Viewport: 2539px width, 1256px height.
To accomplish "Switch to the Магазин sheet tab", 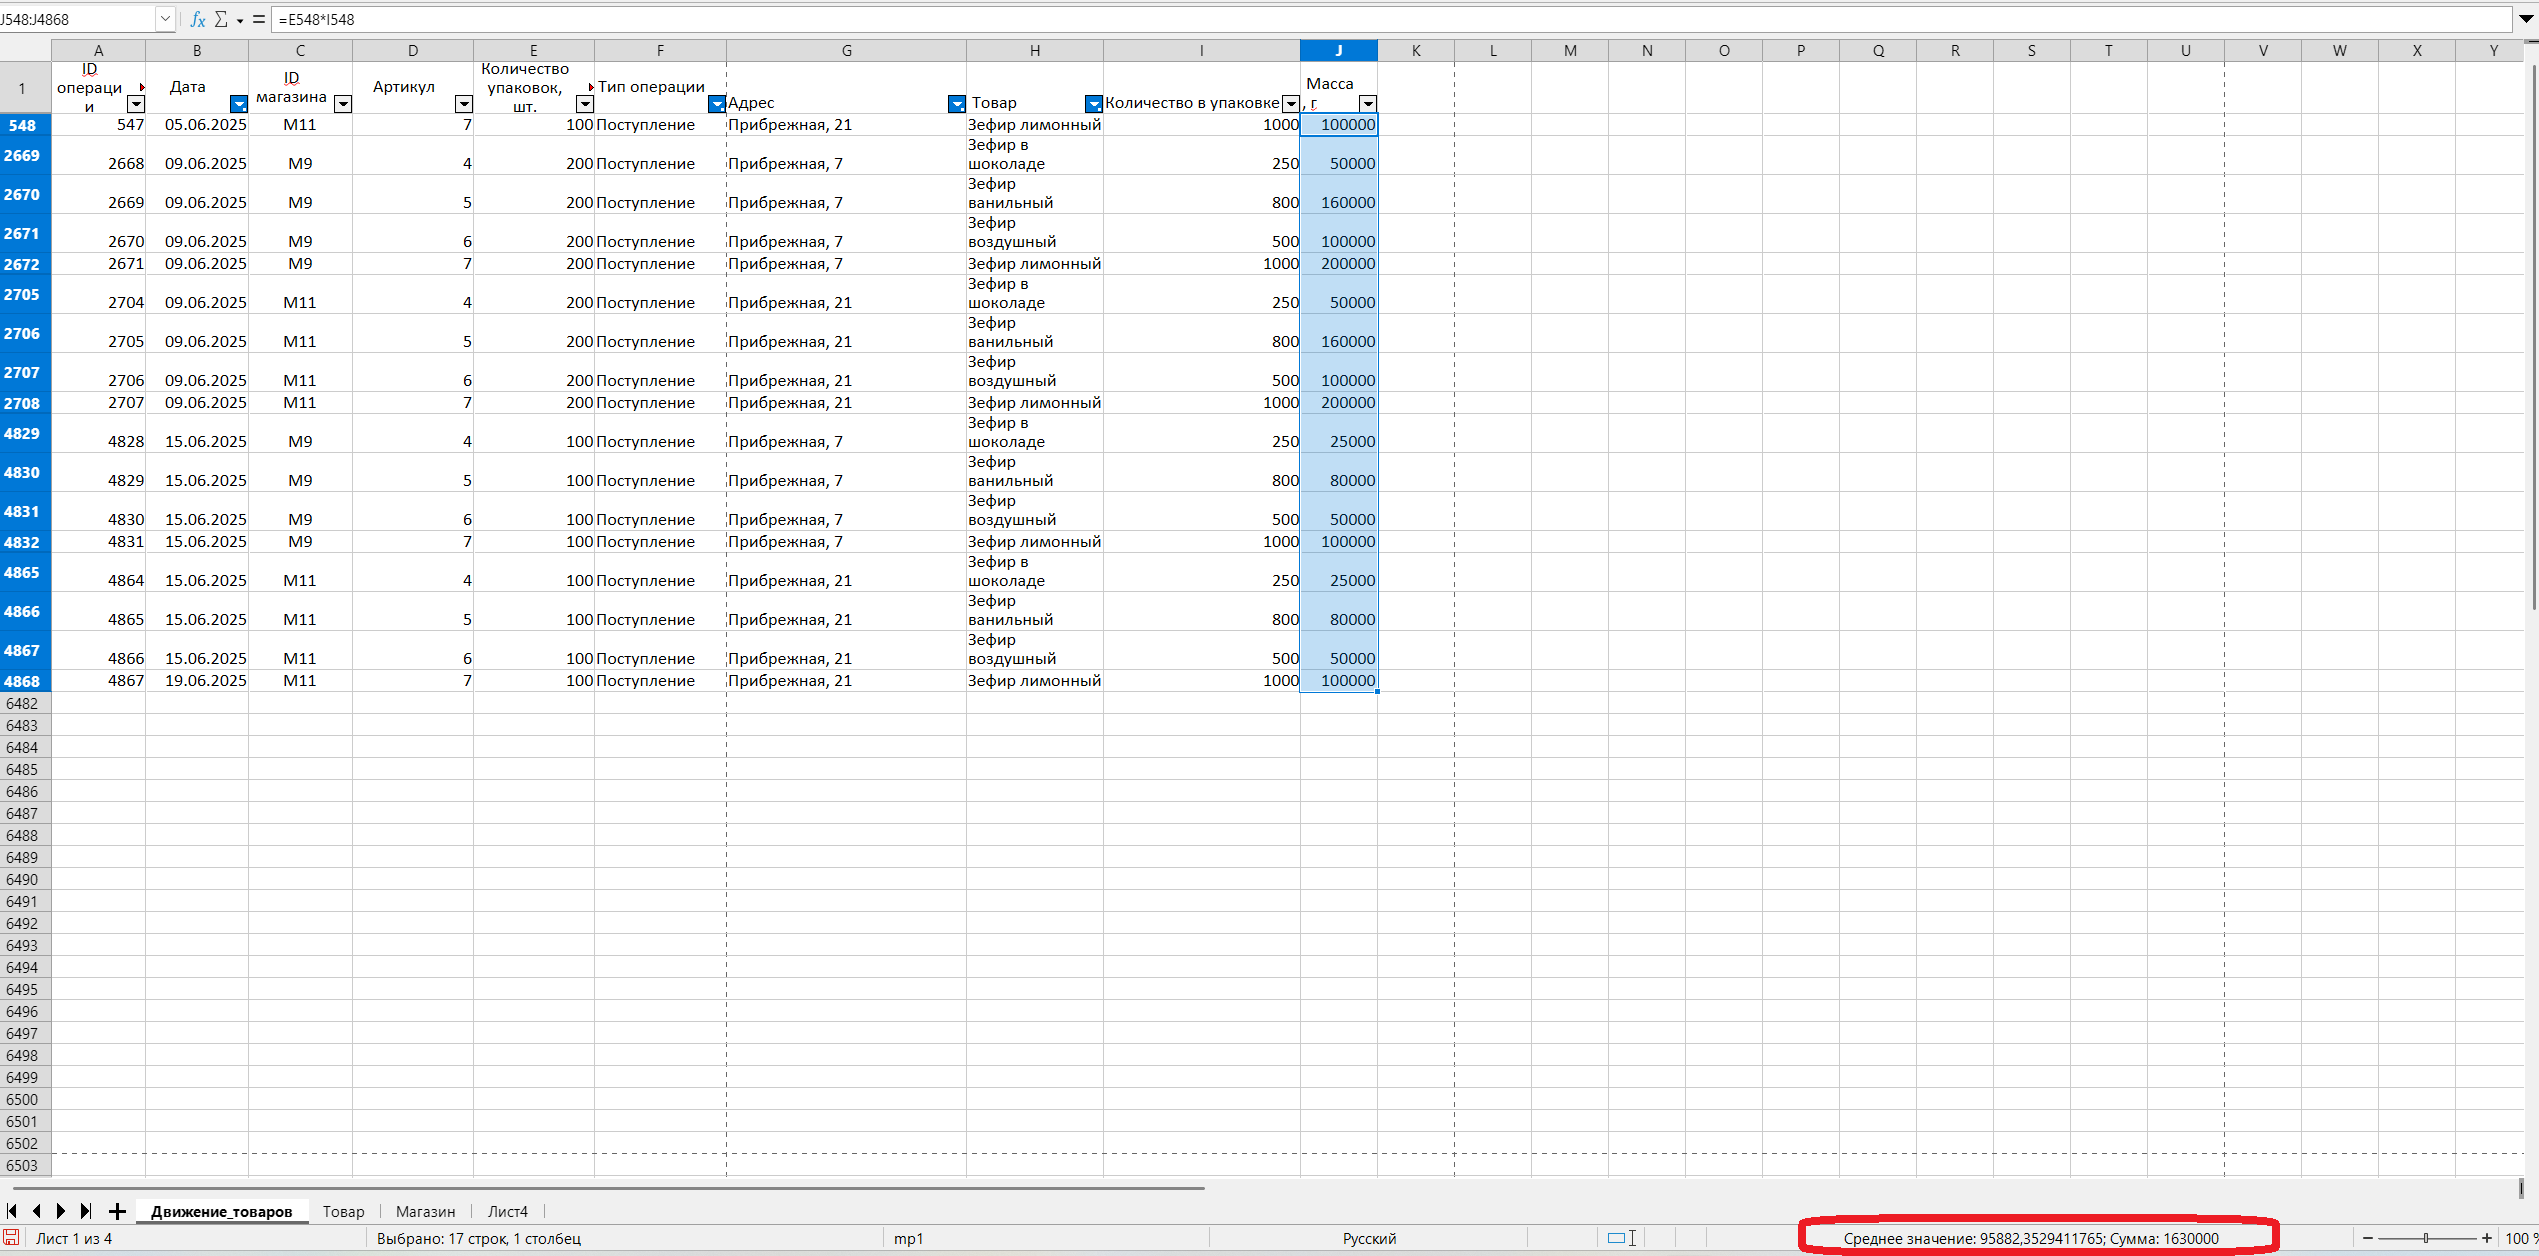I will click(x=425, y=1211).
